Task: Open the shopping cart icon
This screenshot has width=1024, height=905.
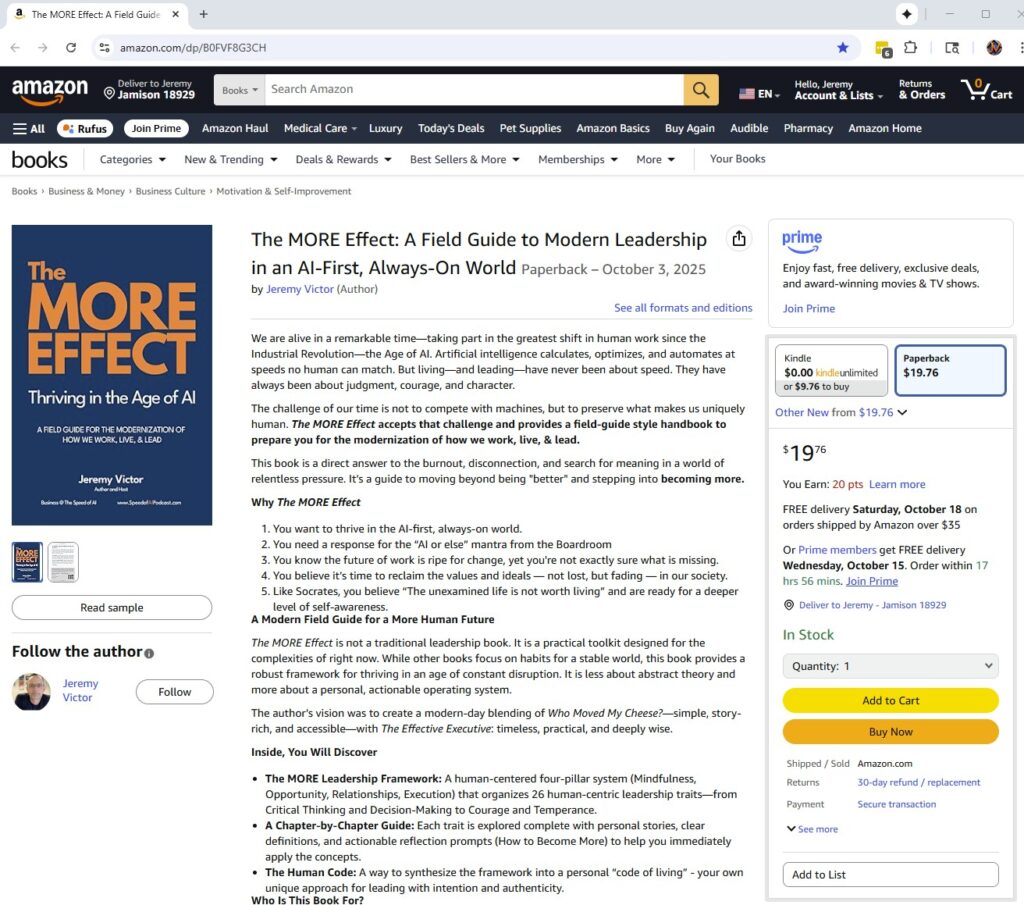Action: (x=986, y=90)
